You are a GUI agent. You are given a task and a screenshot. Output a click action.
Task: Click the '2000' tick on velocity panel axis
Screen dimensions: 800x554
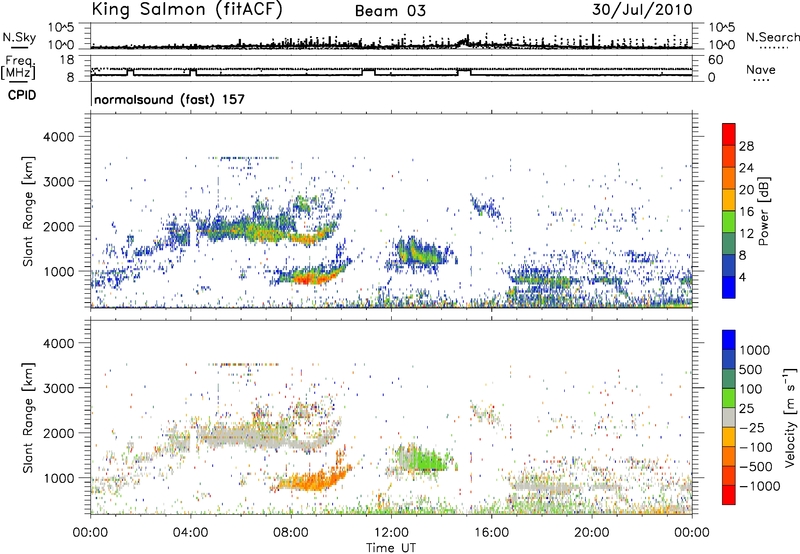58,433
